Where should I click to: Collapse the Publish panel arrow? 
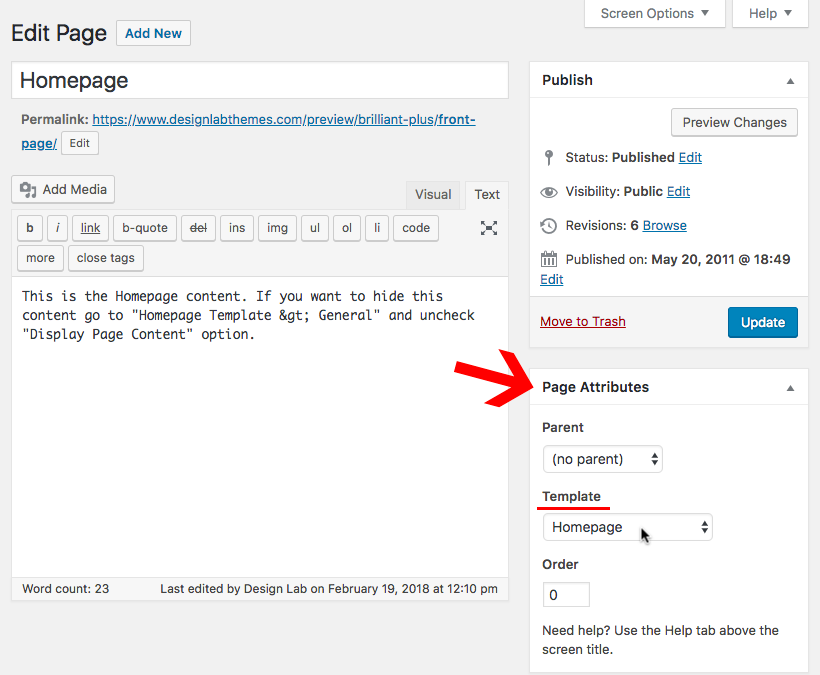coord(790,81)
